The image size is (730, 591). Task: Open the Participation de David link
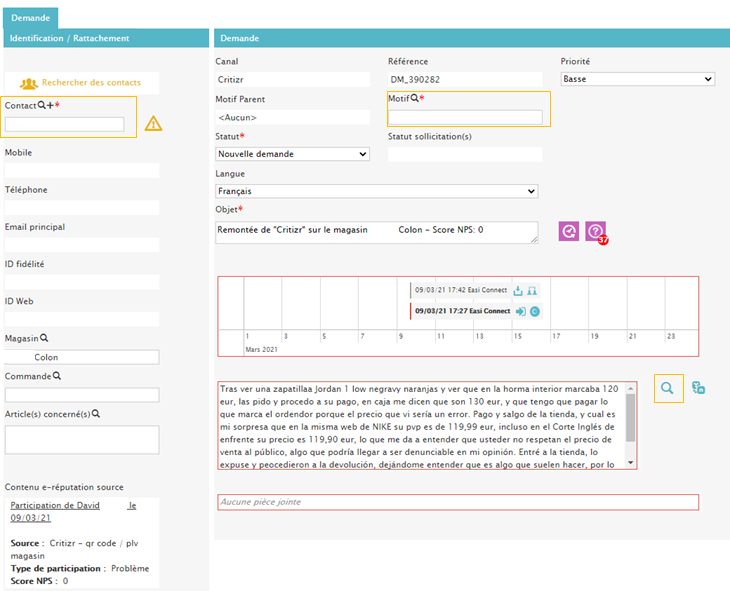56,505
